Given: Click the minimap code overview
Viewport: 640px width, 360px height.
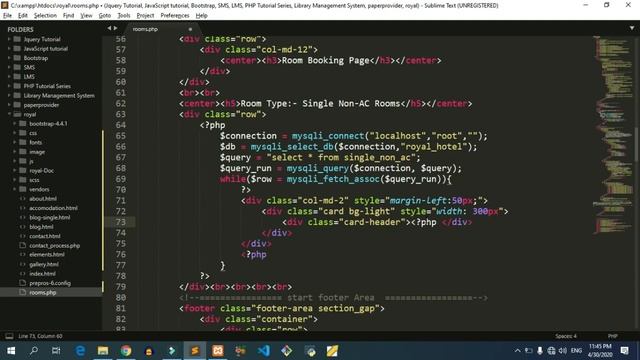Looking at the screenshot, I should coord(612,135).
